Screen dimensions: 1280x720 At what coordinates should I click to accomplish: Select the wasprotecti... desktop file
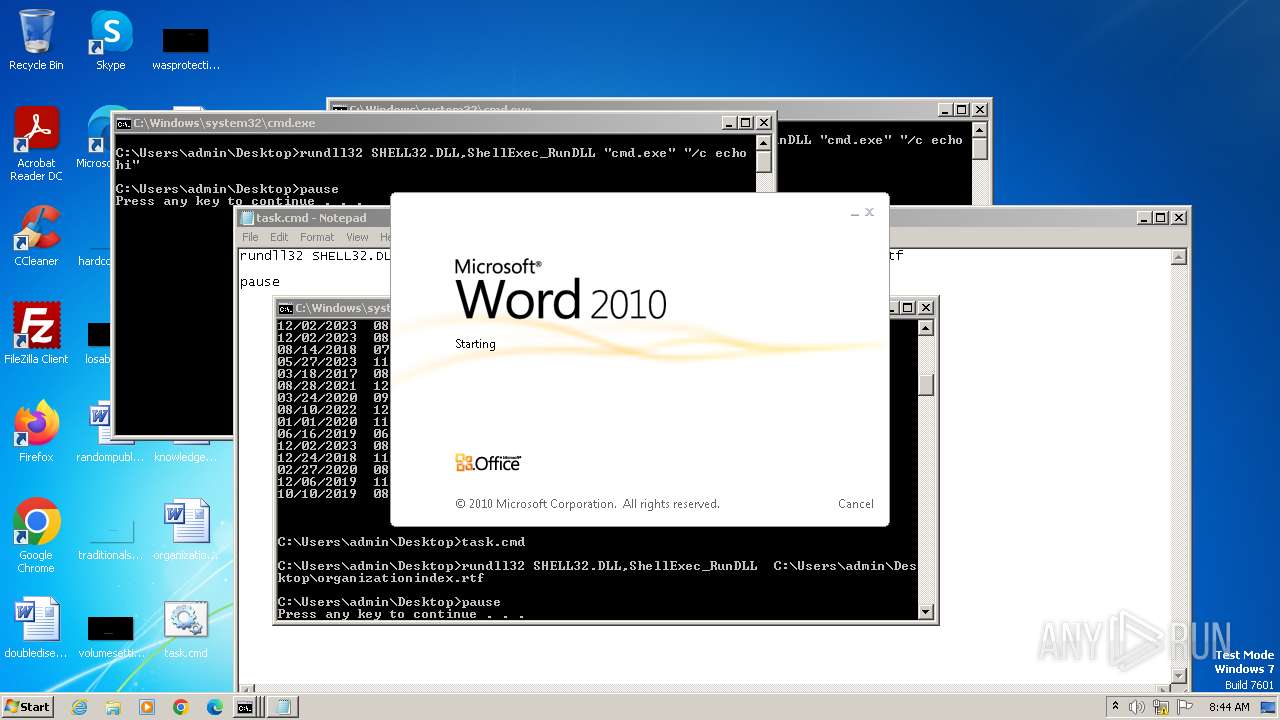pyautogui.click(x=186, y=48)
